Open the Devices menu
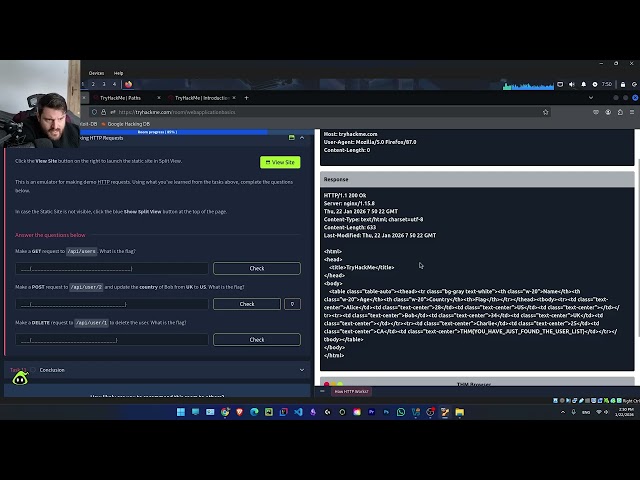Image resolution: width=640 pixels, height=480 pixels. [96, 73]
